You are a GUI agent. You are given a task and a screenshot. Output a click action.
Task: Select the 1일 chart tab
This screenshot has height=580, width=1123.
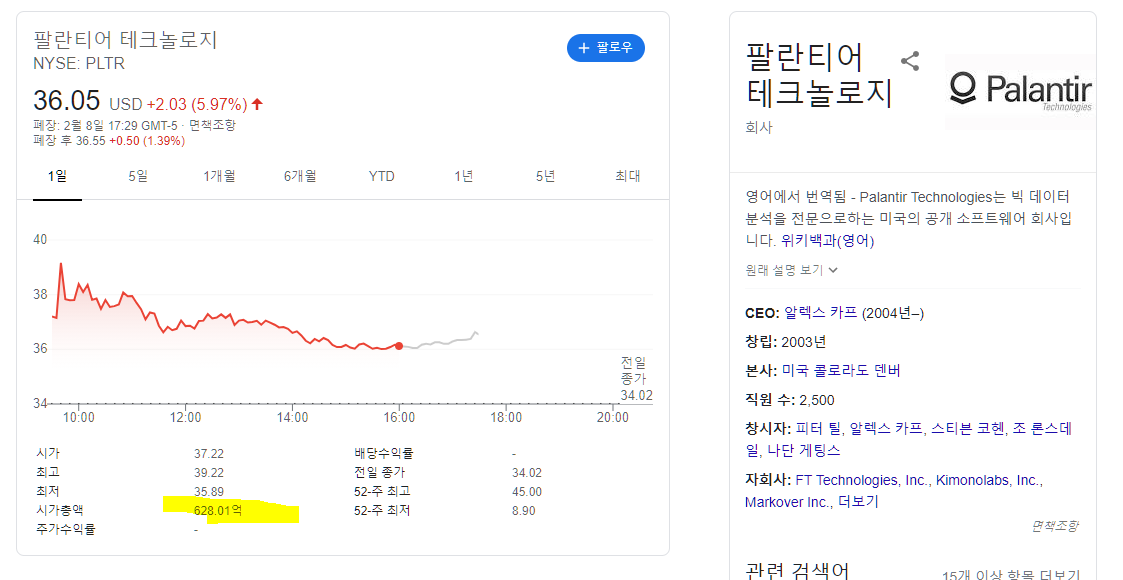click(57, 176)
